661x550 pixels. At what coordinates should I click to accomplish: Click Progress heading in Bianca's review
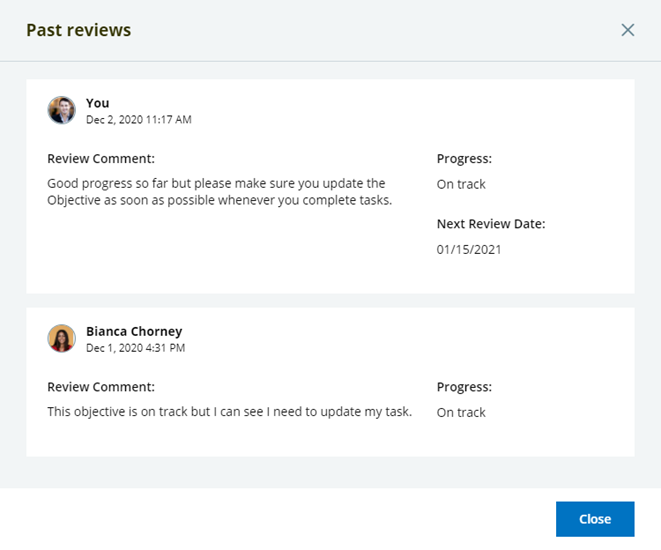[464, 387]
